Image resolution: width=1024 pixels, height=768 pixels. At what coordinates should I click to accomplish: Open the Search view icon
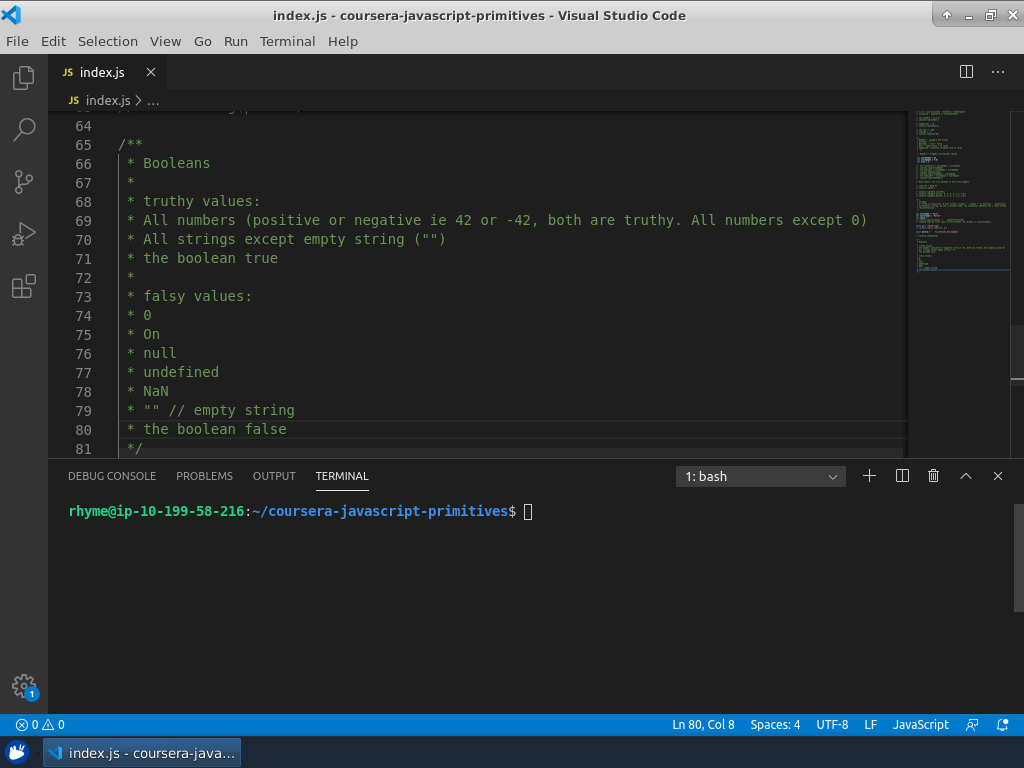[23, 129]
